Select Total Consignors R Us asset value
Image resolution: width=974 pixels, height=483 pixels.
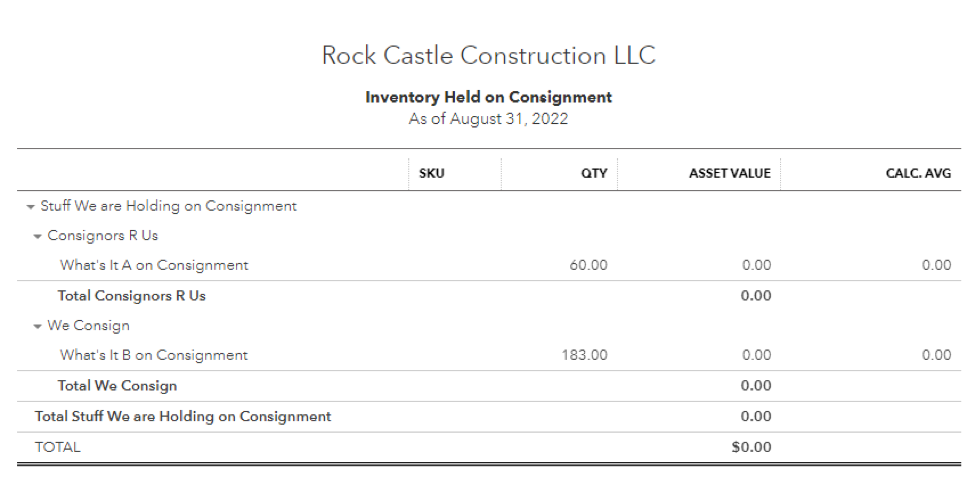pos(756,296)
